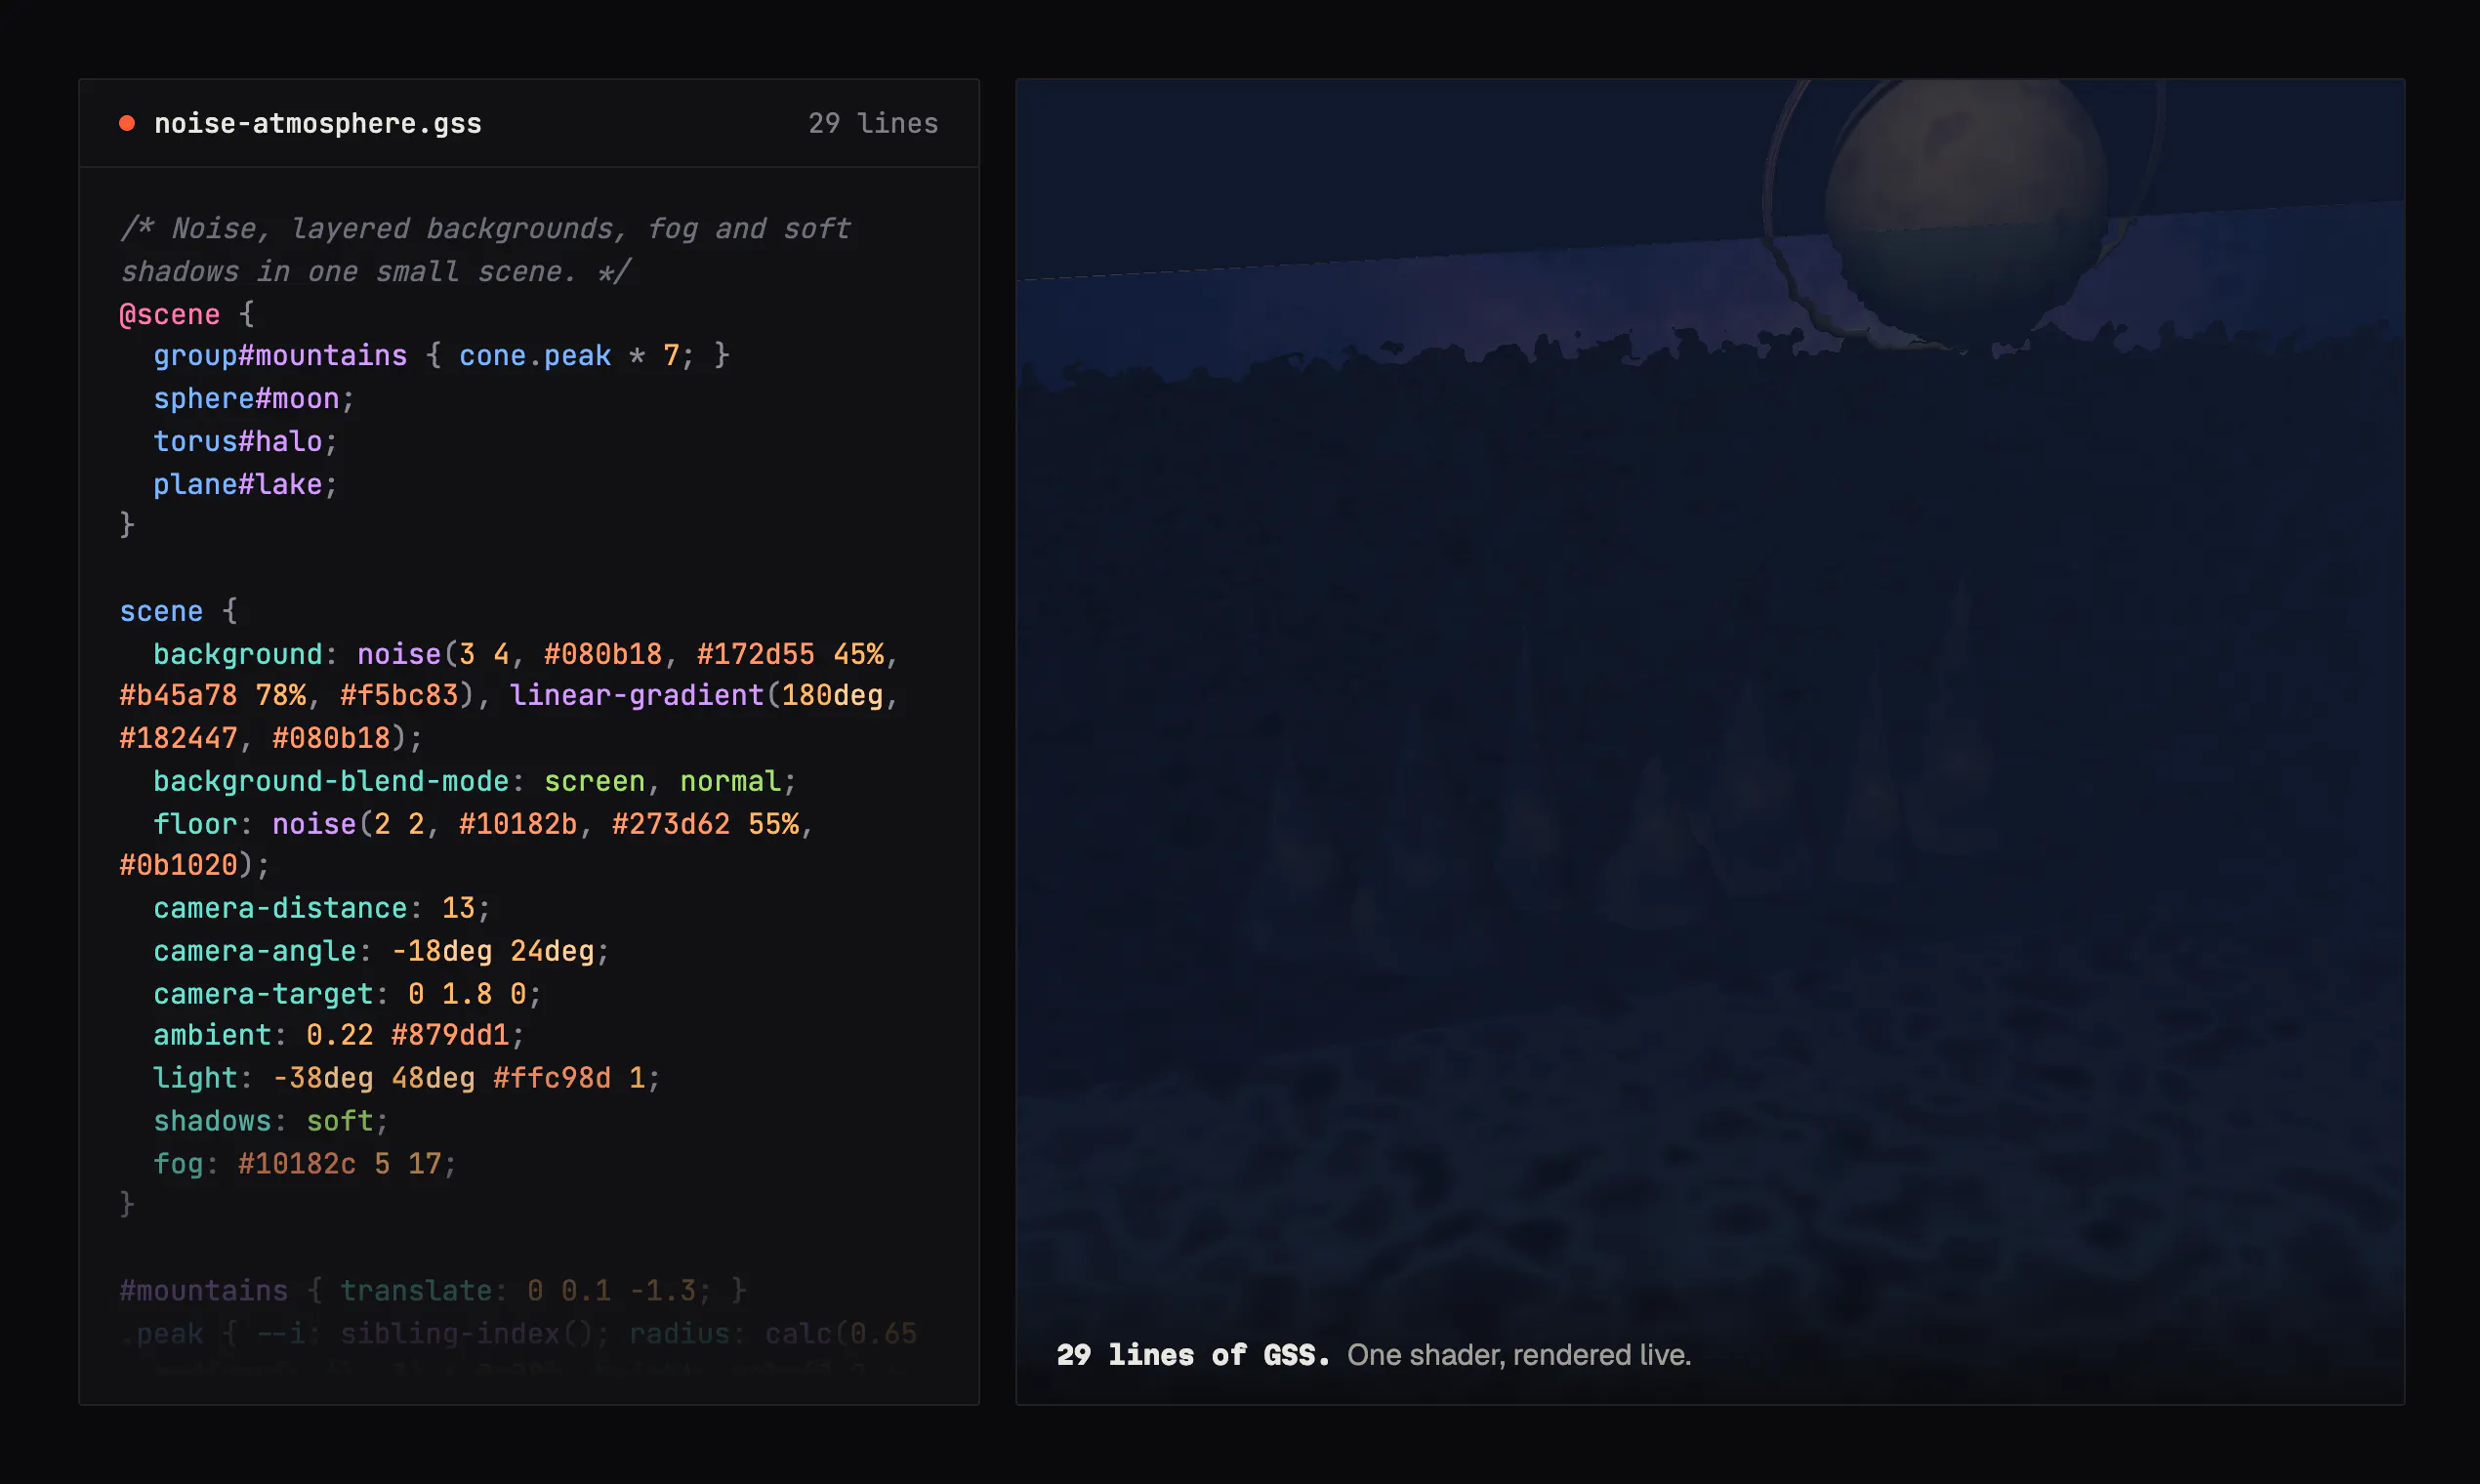Click the 'shadows' property name
The image size is (2480, 1484).
pos(212,1121)
